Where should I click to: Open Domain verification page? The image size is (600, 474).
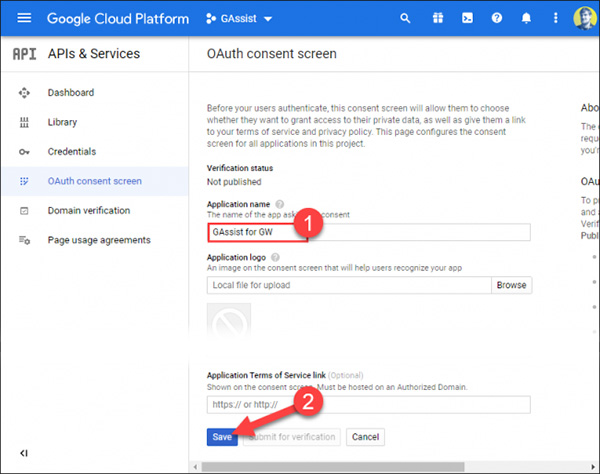(88, 211)
